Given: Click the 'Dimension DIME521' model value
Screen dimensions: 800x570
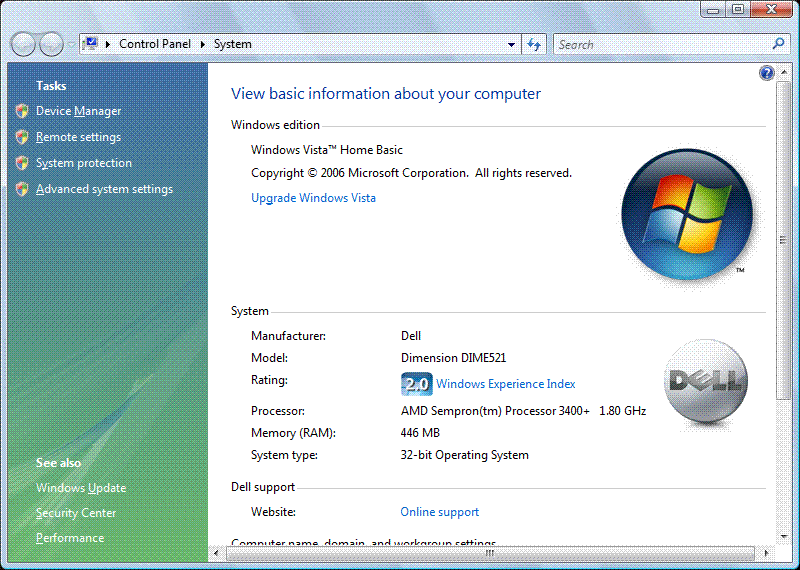Looking at the screenshot, I should click(x=453, y=358).
